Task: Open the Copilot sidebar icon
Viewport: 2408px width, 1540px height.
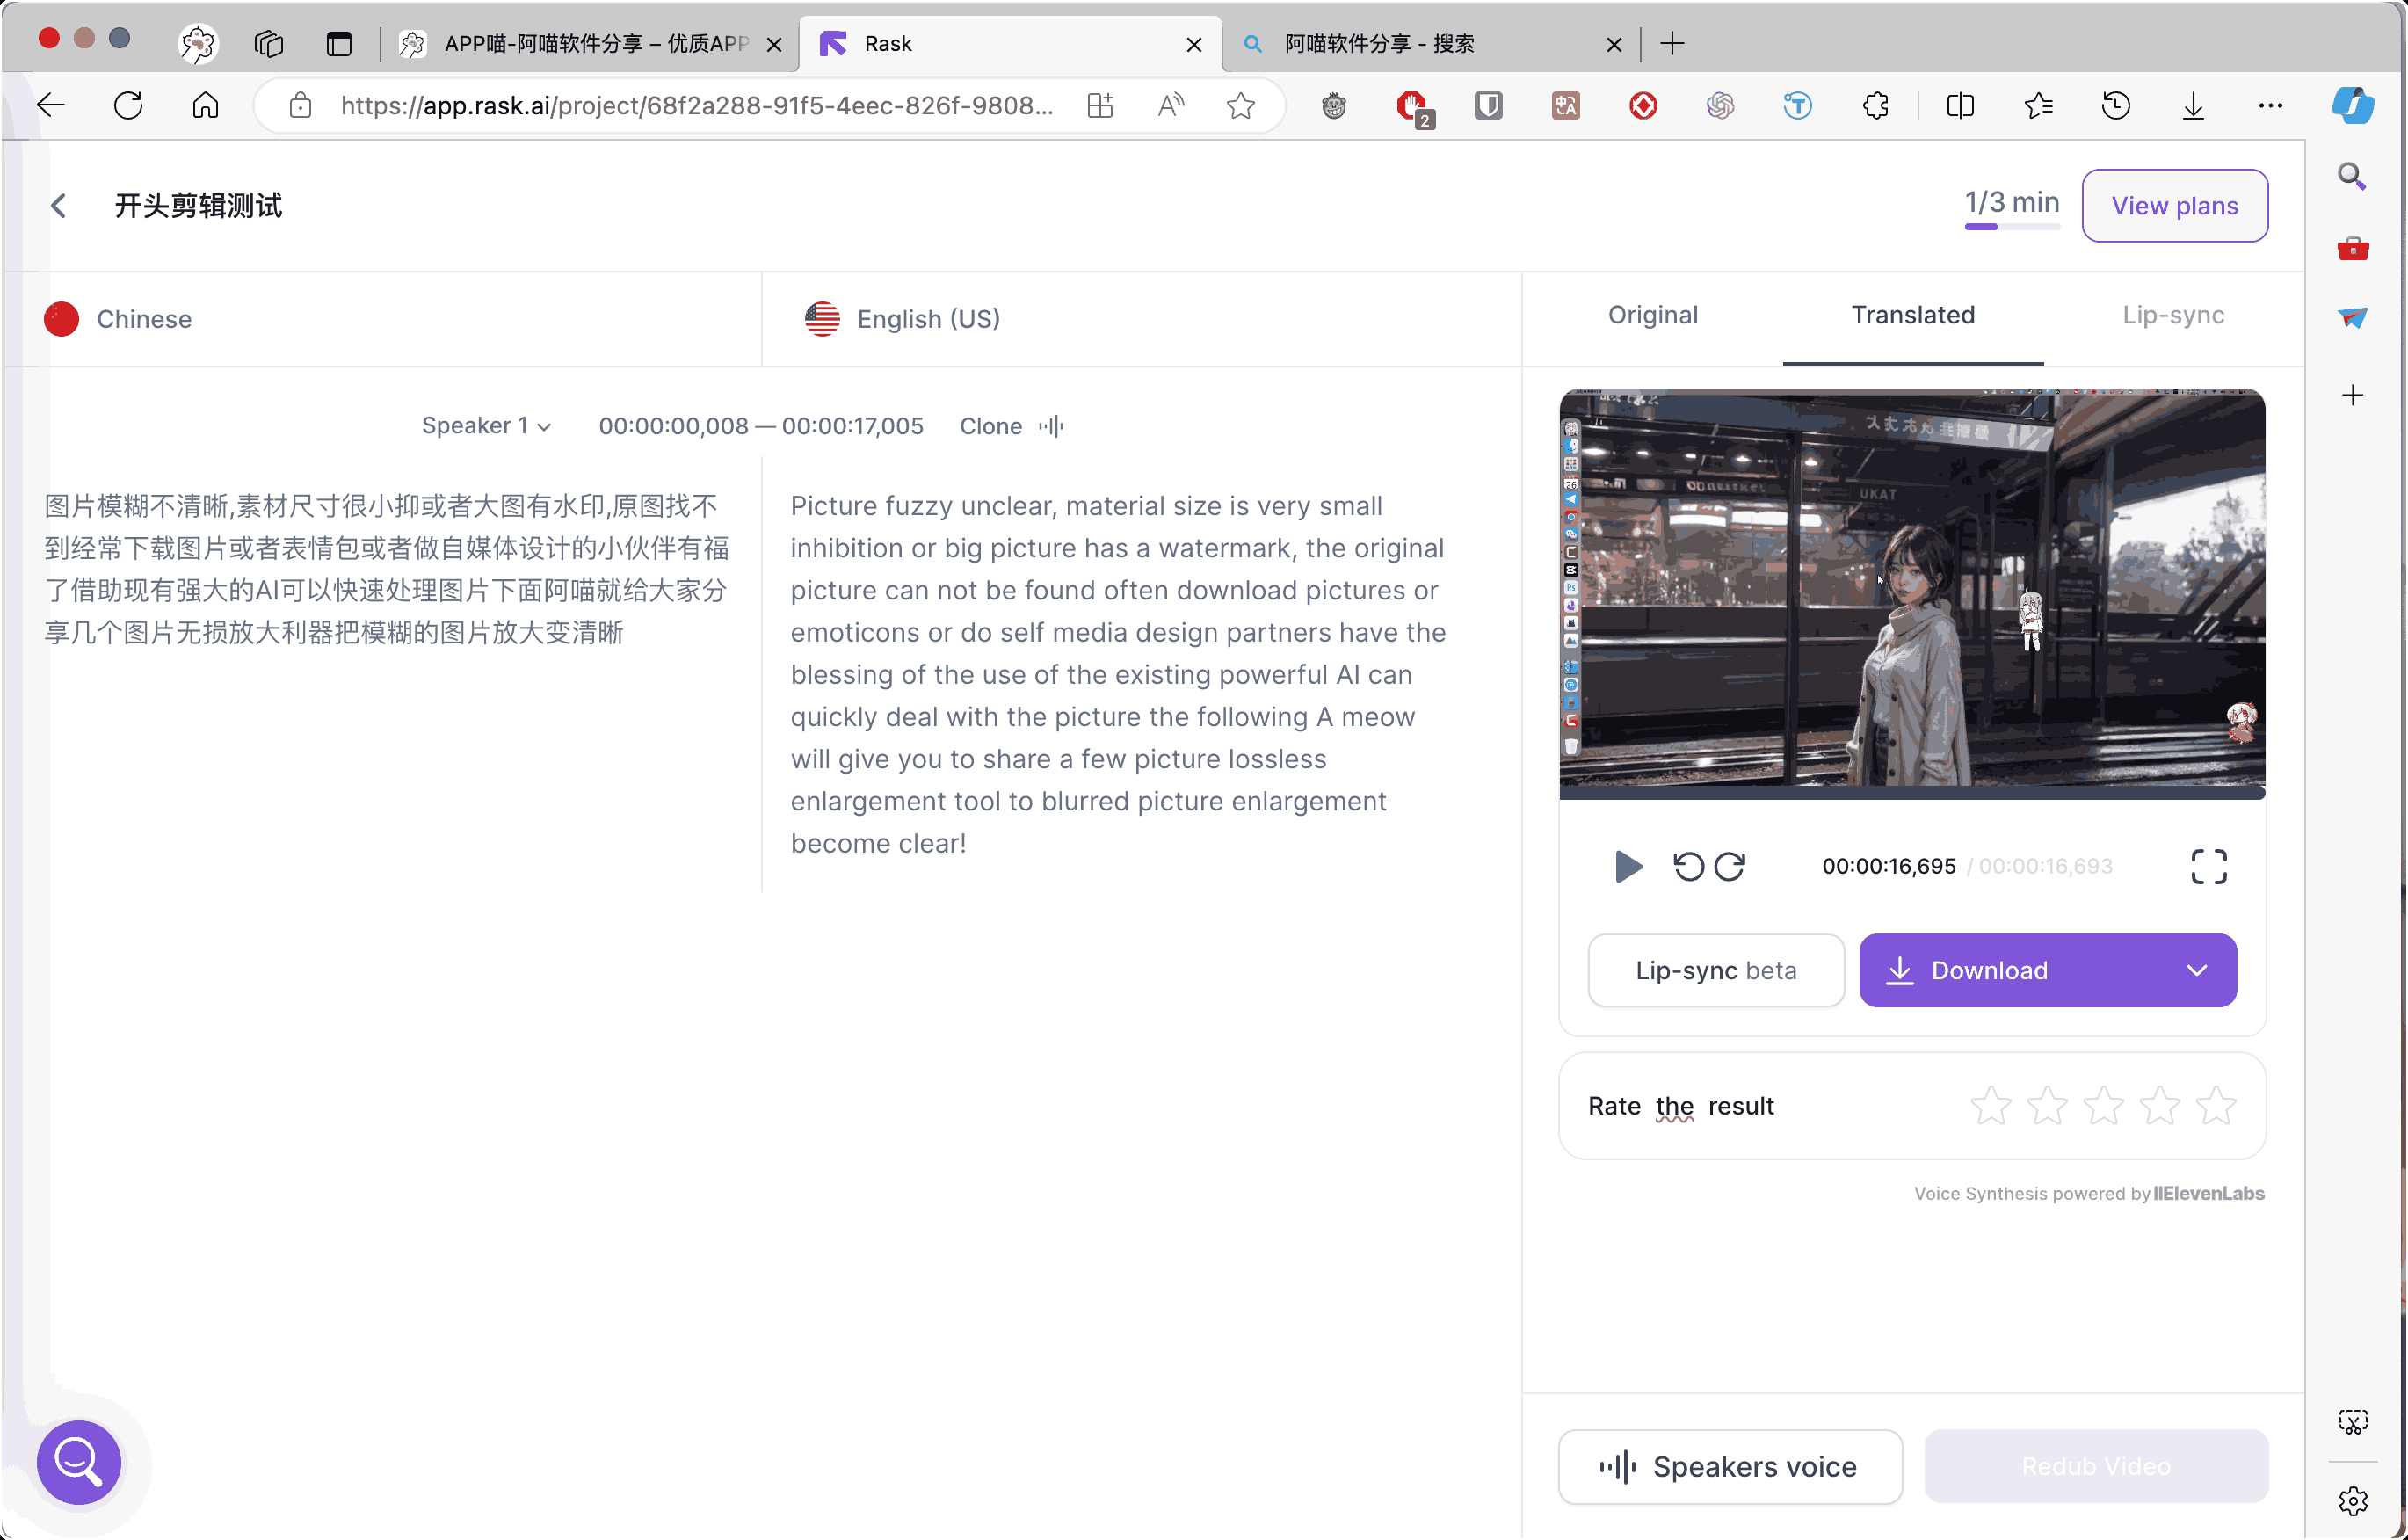Action: [x=2353, y=105]
